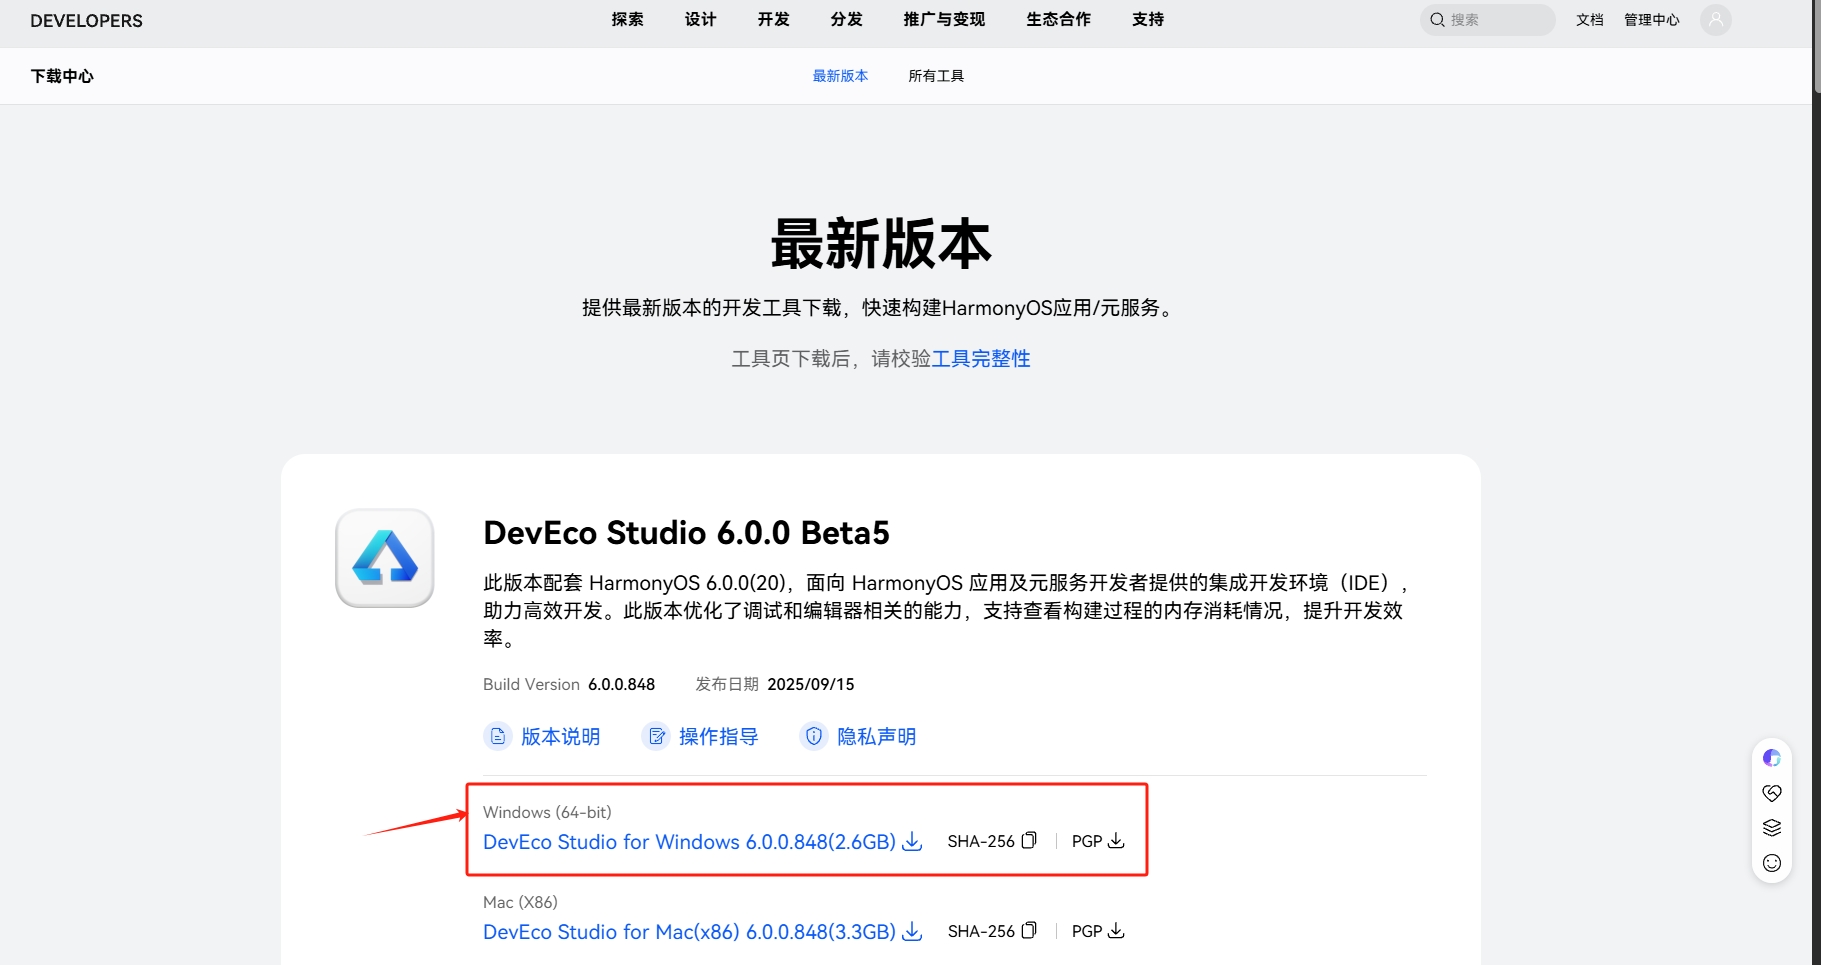Open the 生态合作 navigation menu
This screenshot has width=1821, height=965.
click(1058, 20)
